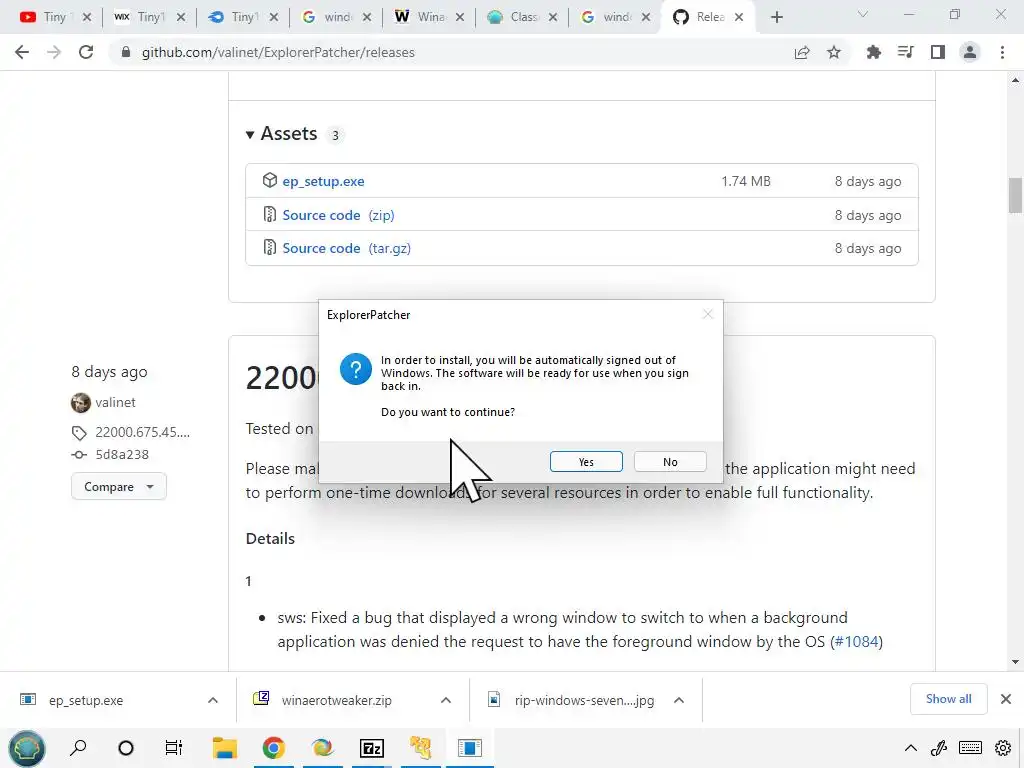This screenshot has height=768, width=1024.
Task: Open the Chrome three-dot menu
Action: tap(1002, 52)
